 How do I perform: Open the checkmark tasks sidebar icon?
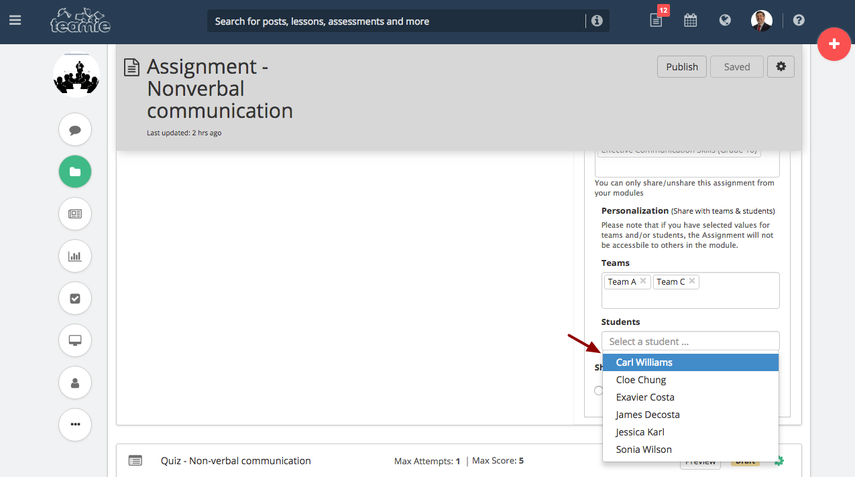(75, 298)
